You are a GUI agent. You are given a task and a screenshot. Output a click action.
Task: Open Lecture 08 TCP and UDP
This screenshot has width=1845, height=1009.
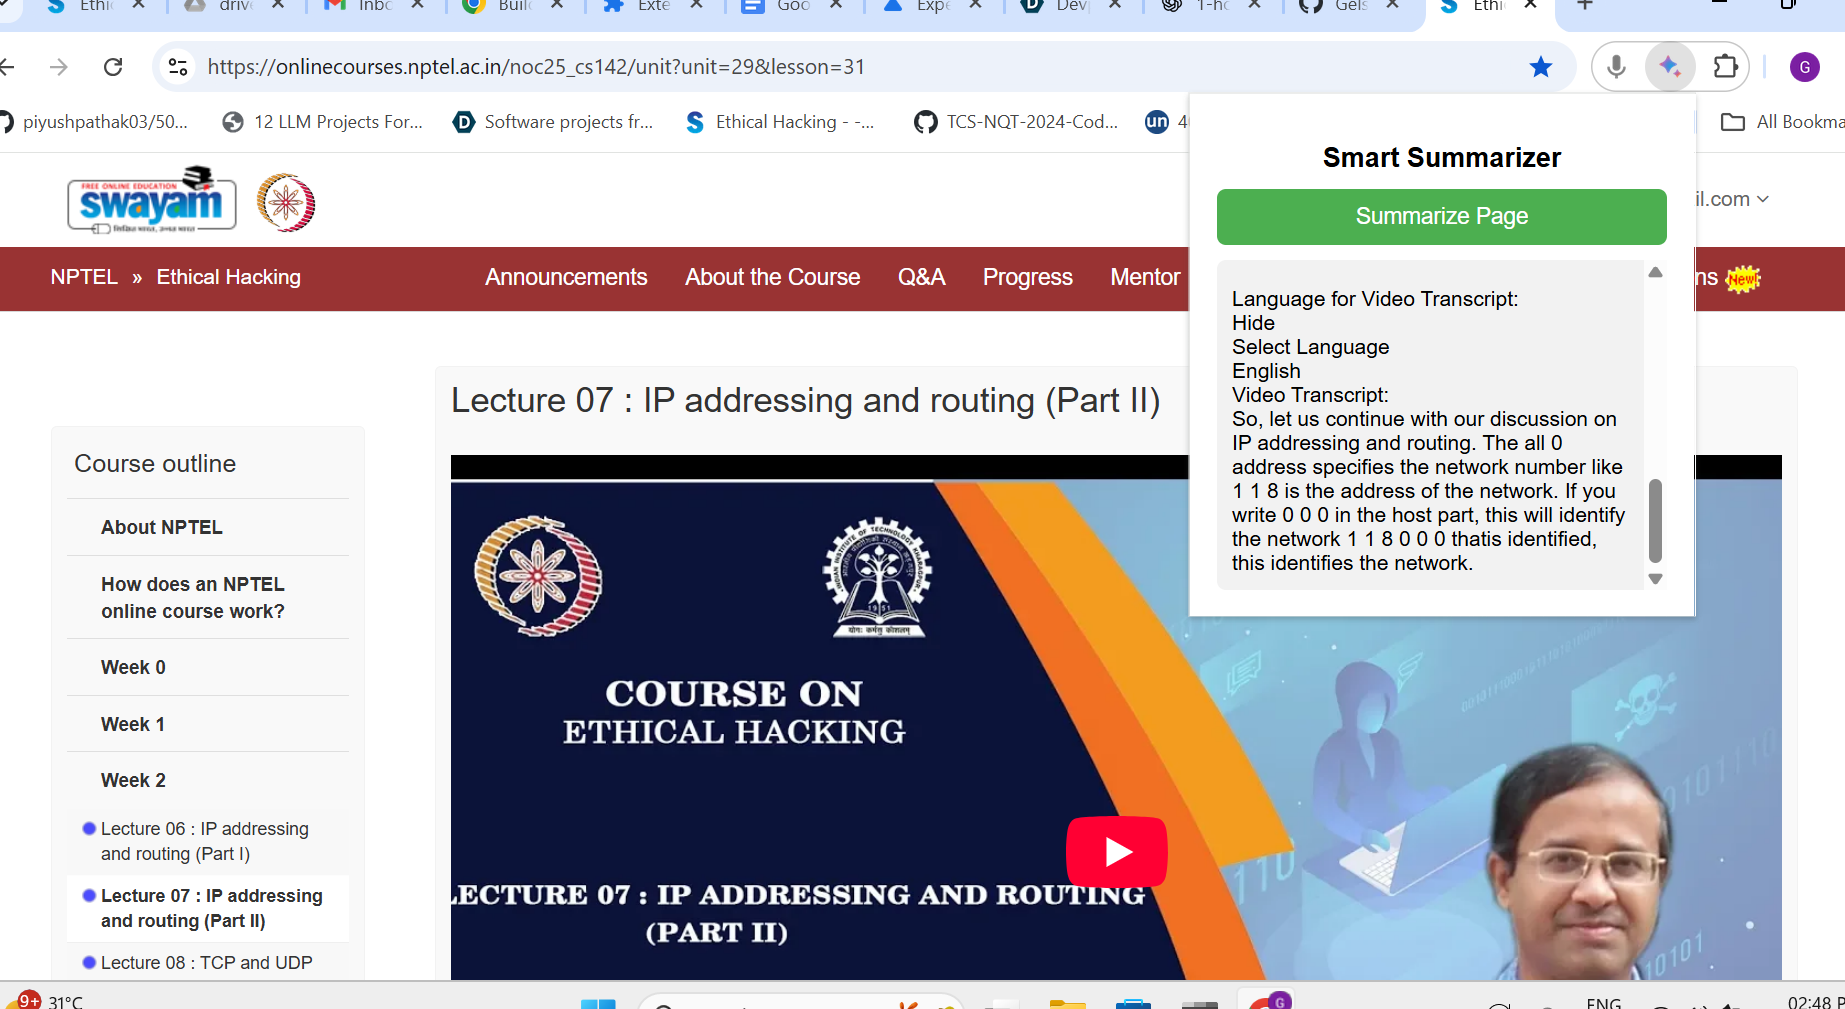coord(206,962)
